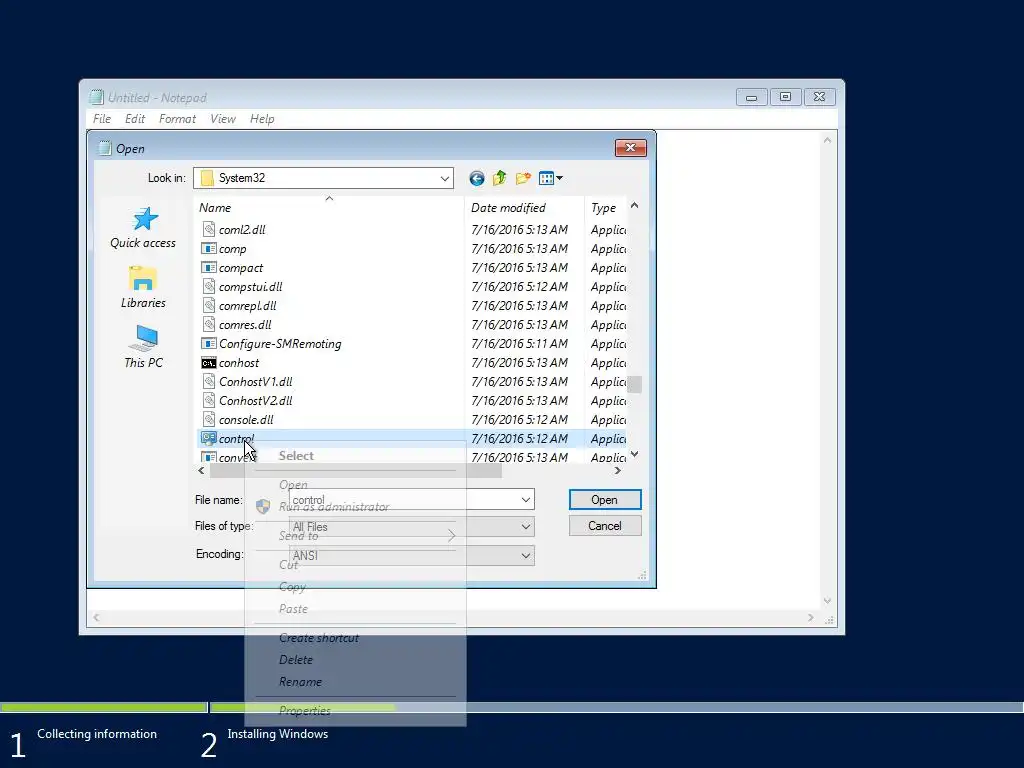The width and height of the screenshot is (1024, 768).
Task: Sort by Date modified column header
Action: [524, 208]
